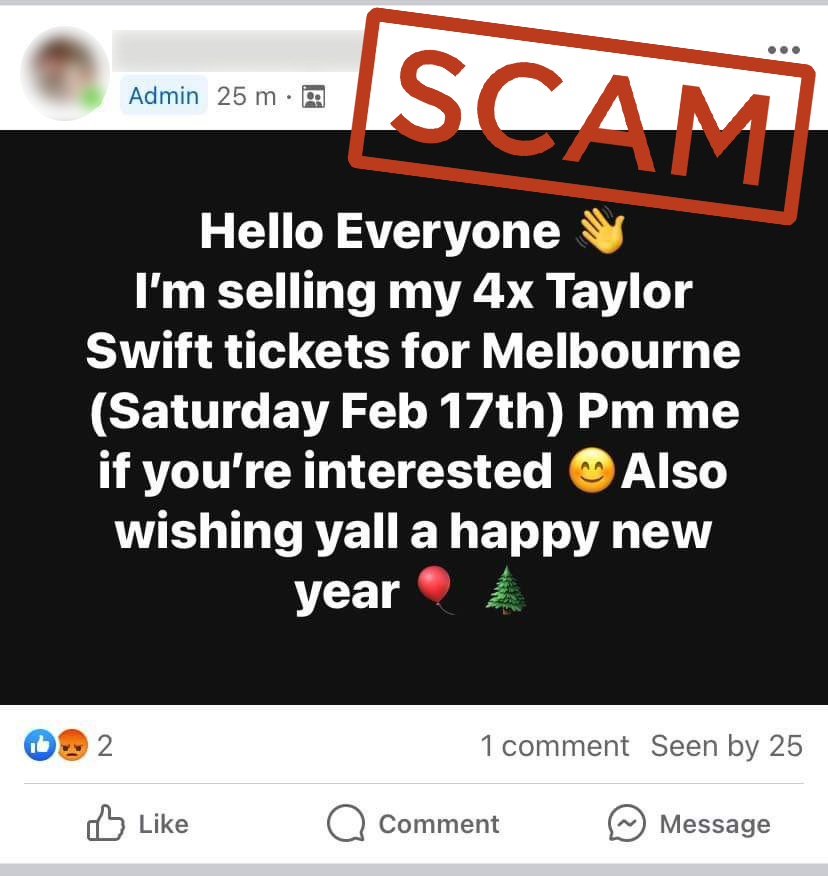Open the three-dot post options menu

click(x=784, y=50)
